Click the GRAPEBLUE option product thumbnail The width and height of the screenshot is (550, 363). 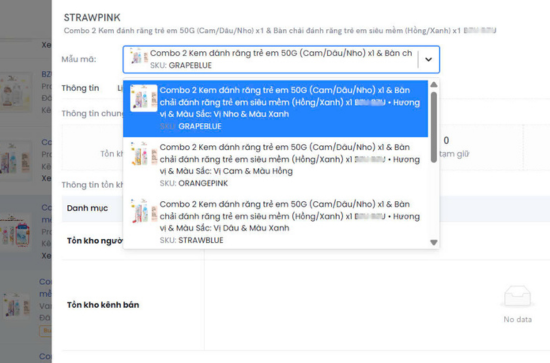tap(143, 98)
